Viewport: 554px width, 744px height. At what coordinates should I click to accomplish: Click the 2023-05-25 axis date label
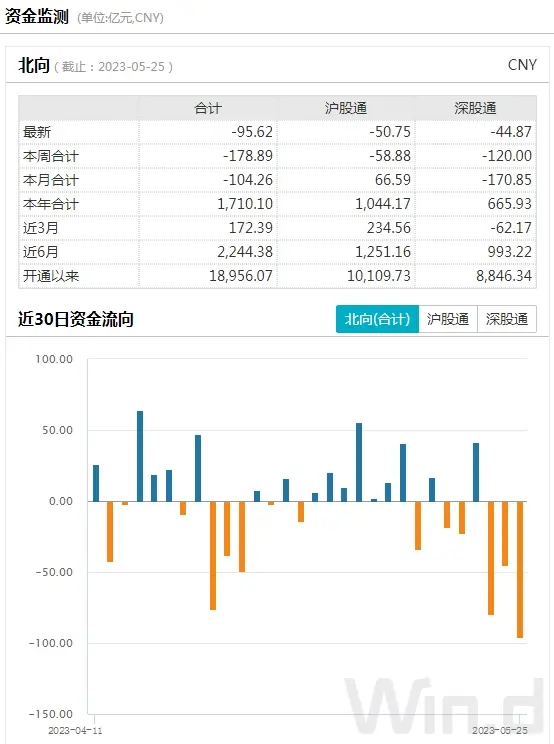coord(500,730)
